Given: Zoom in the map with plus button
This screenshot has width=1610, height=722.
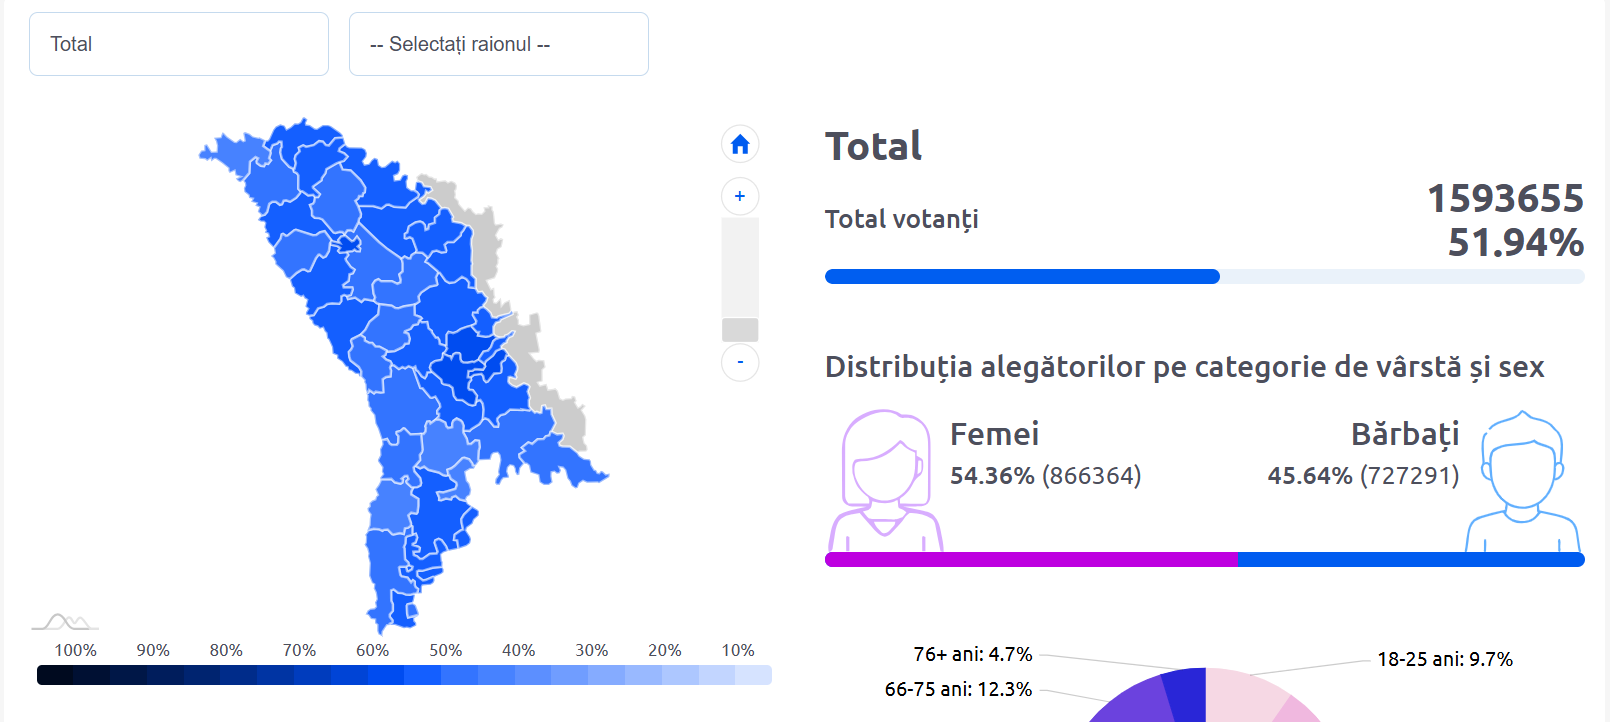Looking at the screenshot, I should coord(740,196).
